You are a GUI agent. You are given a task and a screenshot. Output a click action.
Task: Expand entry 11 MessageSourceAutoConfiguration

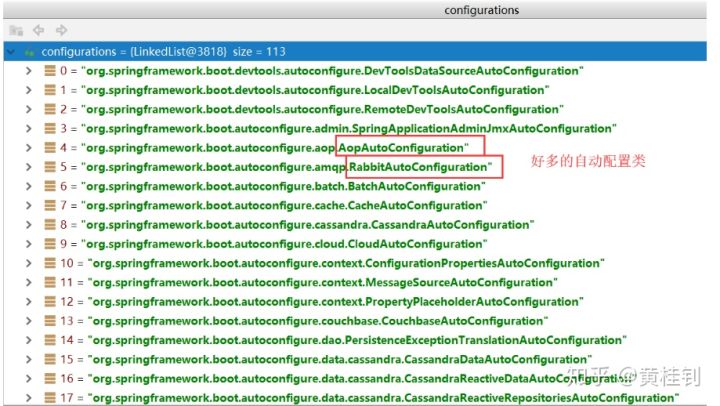click(29, 282)
